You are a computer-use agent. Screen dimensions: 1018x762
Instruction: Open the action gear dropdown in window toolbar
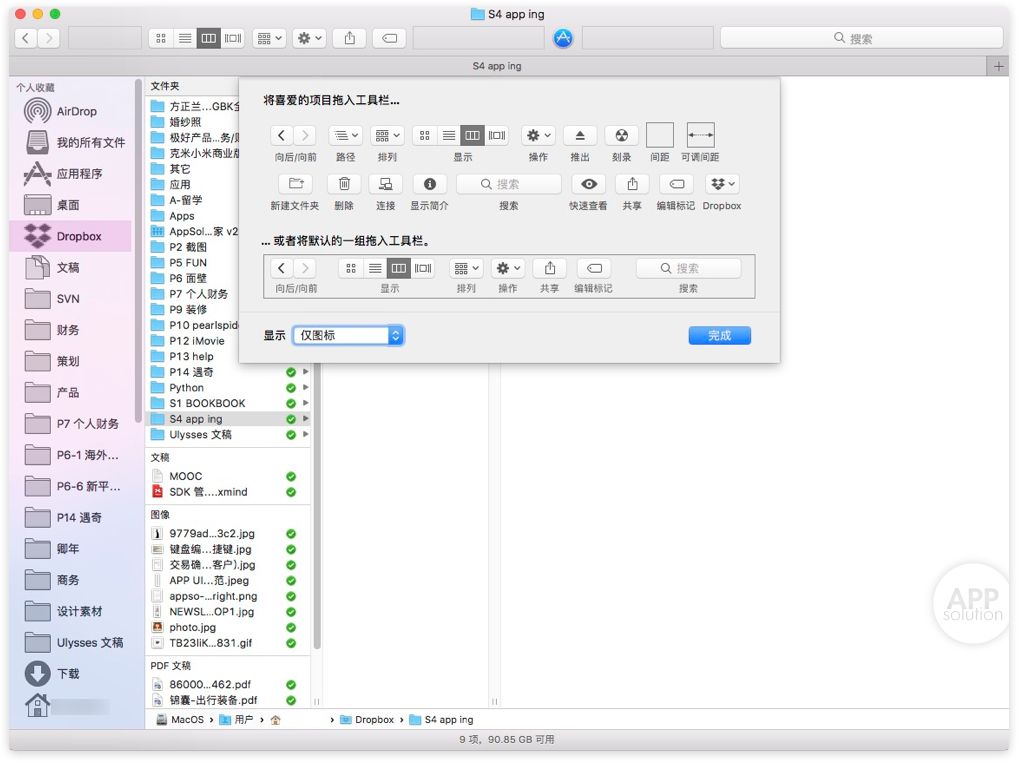(x=308, y=38)
